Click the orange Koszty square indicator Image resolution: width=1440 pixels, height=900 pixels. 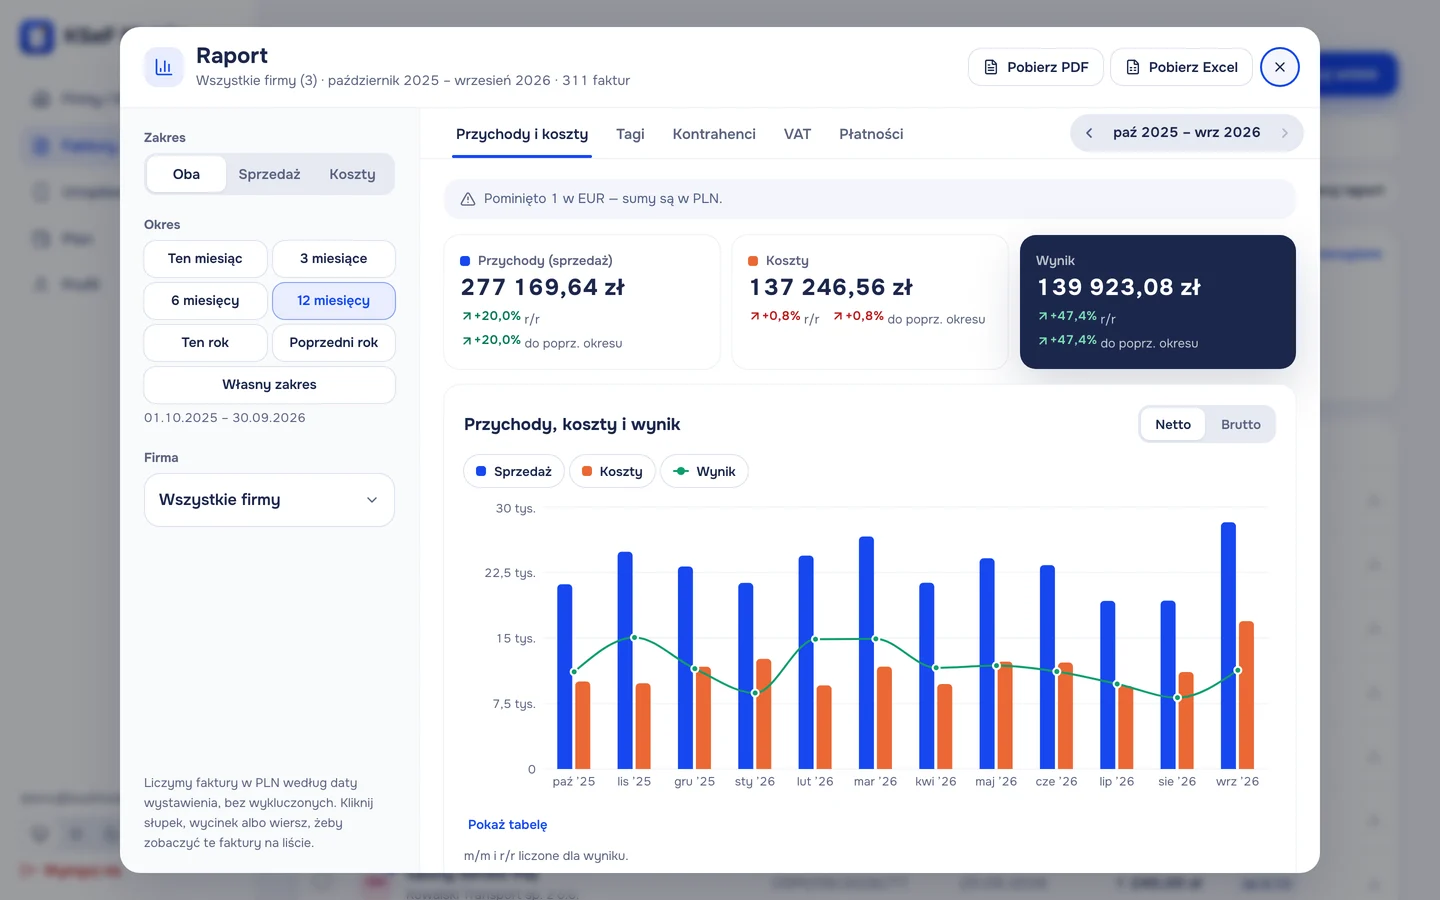click(753, 261)
